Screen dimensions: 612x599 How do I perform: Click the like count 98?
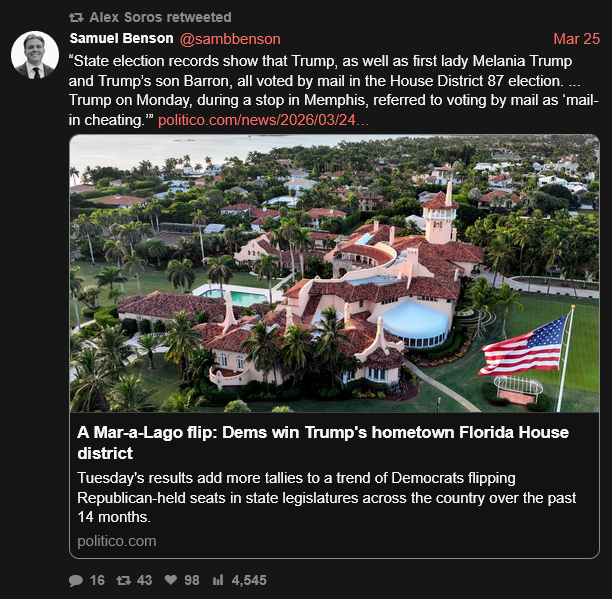coord(192,580)
